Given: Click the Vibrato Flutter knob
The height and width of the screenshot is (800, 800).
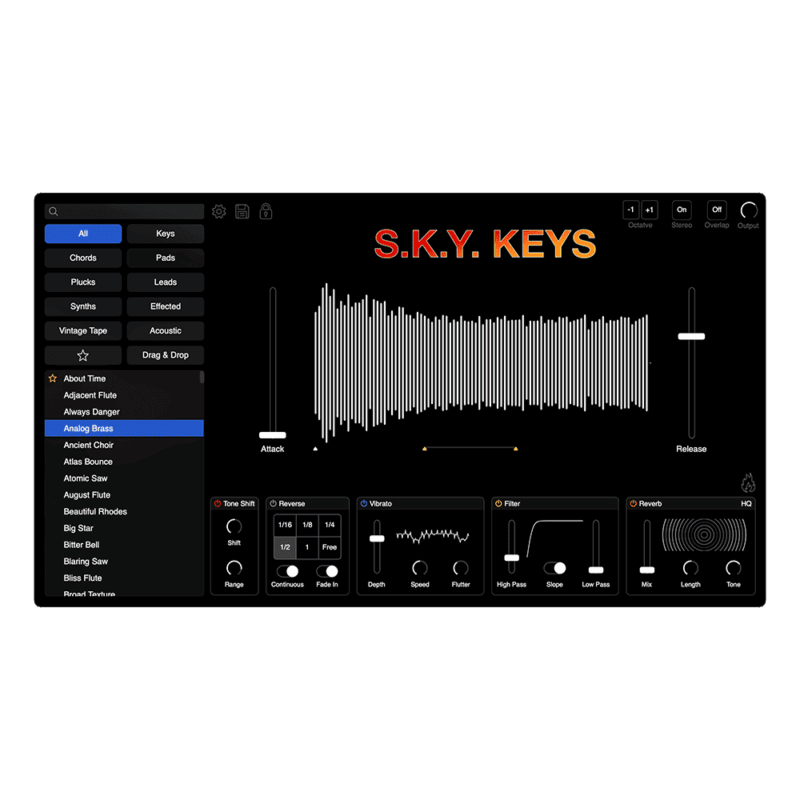Looking at the screenshot, I should tap(461, 568).
